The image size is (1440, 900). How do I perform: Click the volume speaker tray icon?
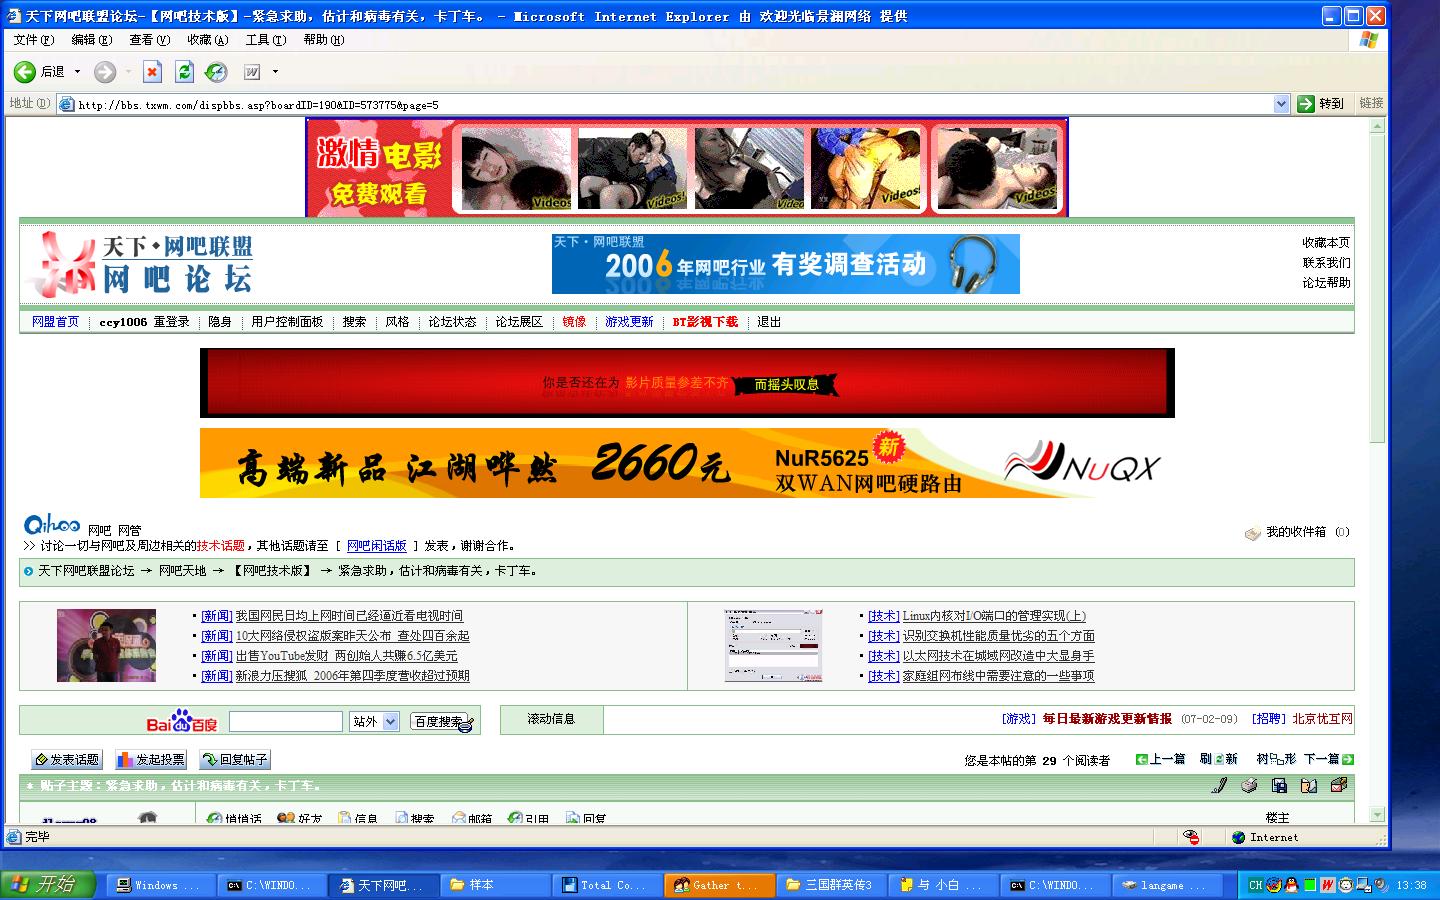point(1381,885)
